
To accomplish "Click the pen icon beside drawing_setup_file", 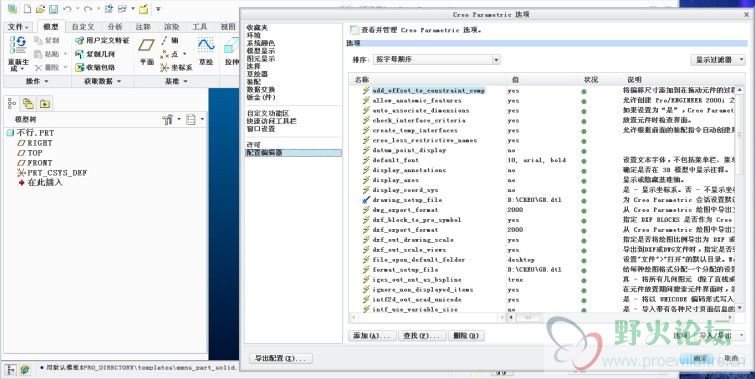I will (366, 200).
